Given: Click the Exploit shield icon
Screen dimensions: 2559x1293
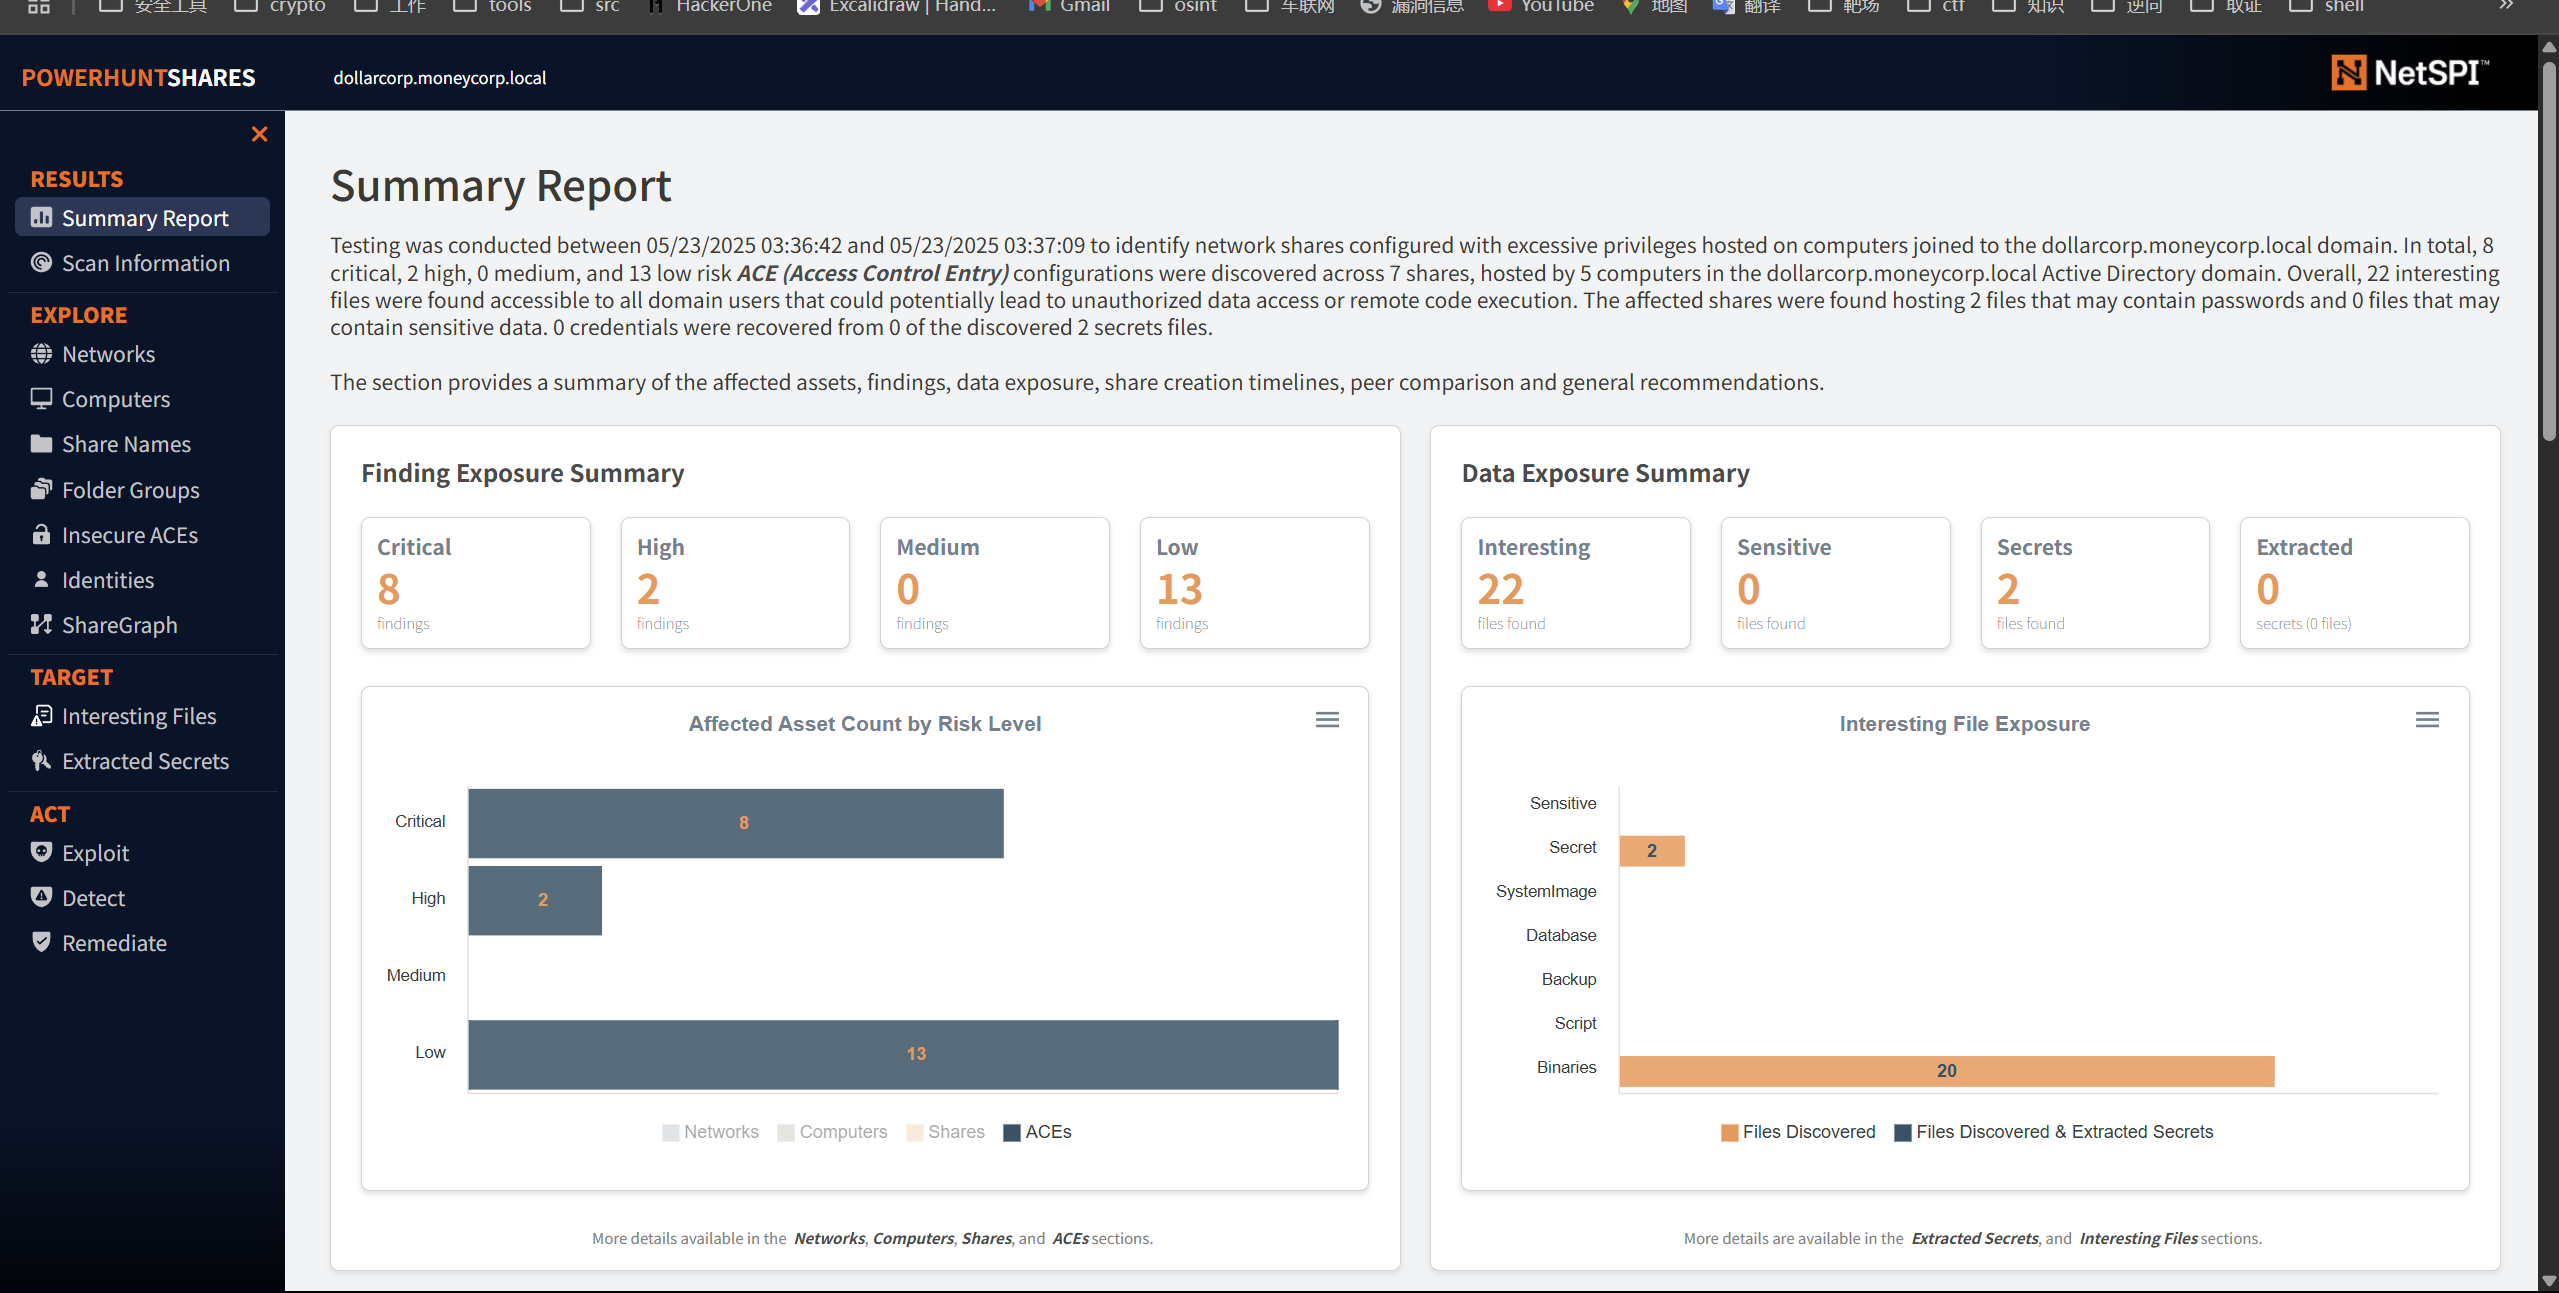Looking at the screenshot, I should (x=41, y=852).
